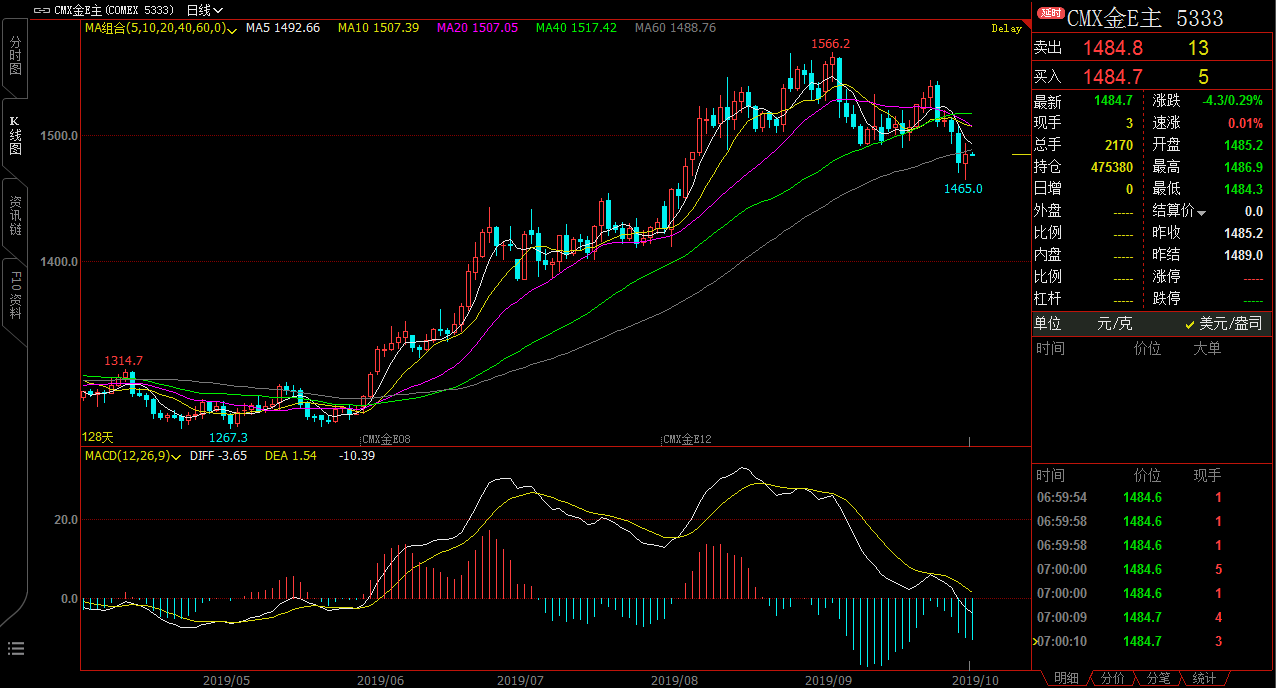Expand the MA组合 indicator settings dropdown

[x=232, y=29]
